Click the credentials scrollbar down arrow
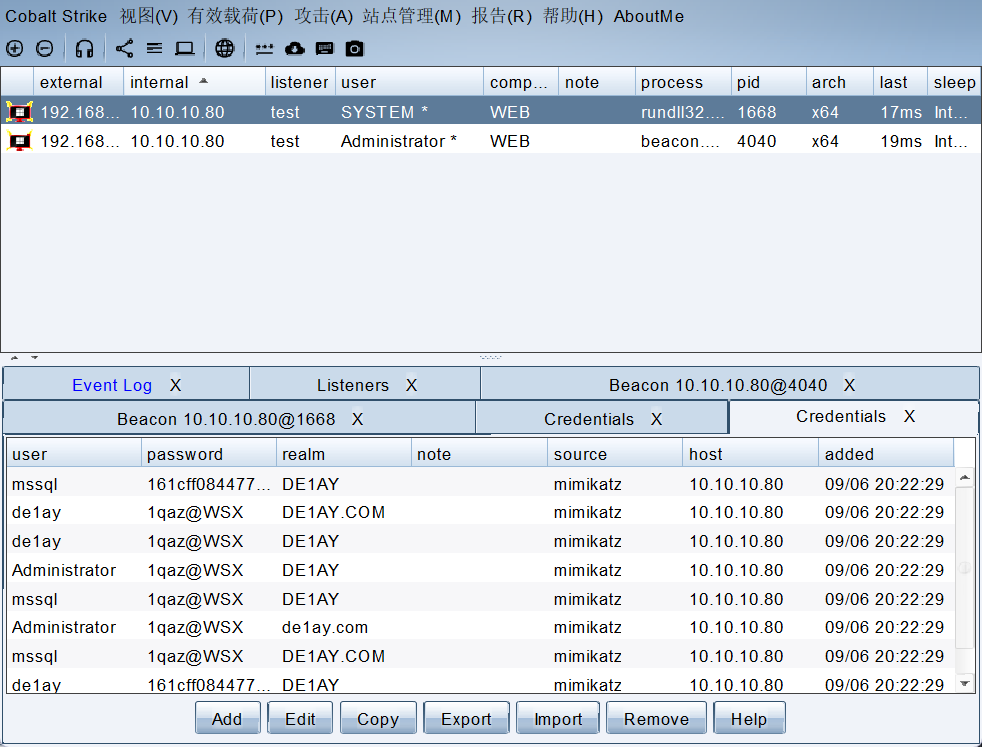This screenshot has width=982, height=747. 964,683
